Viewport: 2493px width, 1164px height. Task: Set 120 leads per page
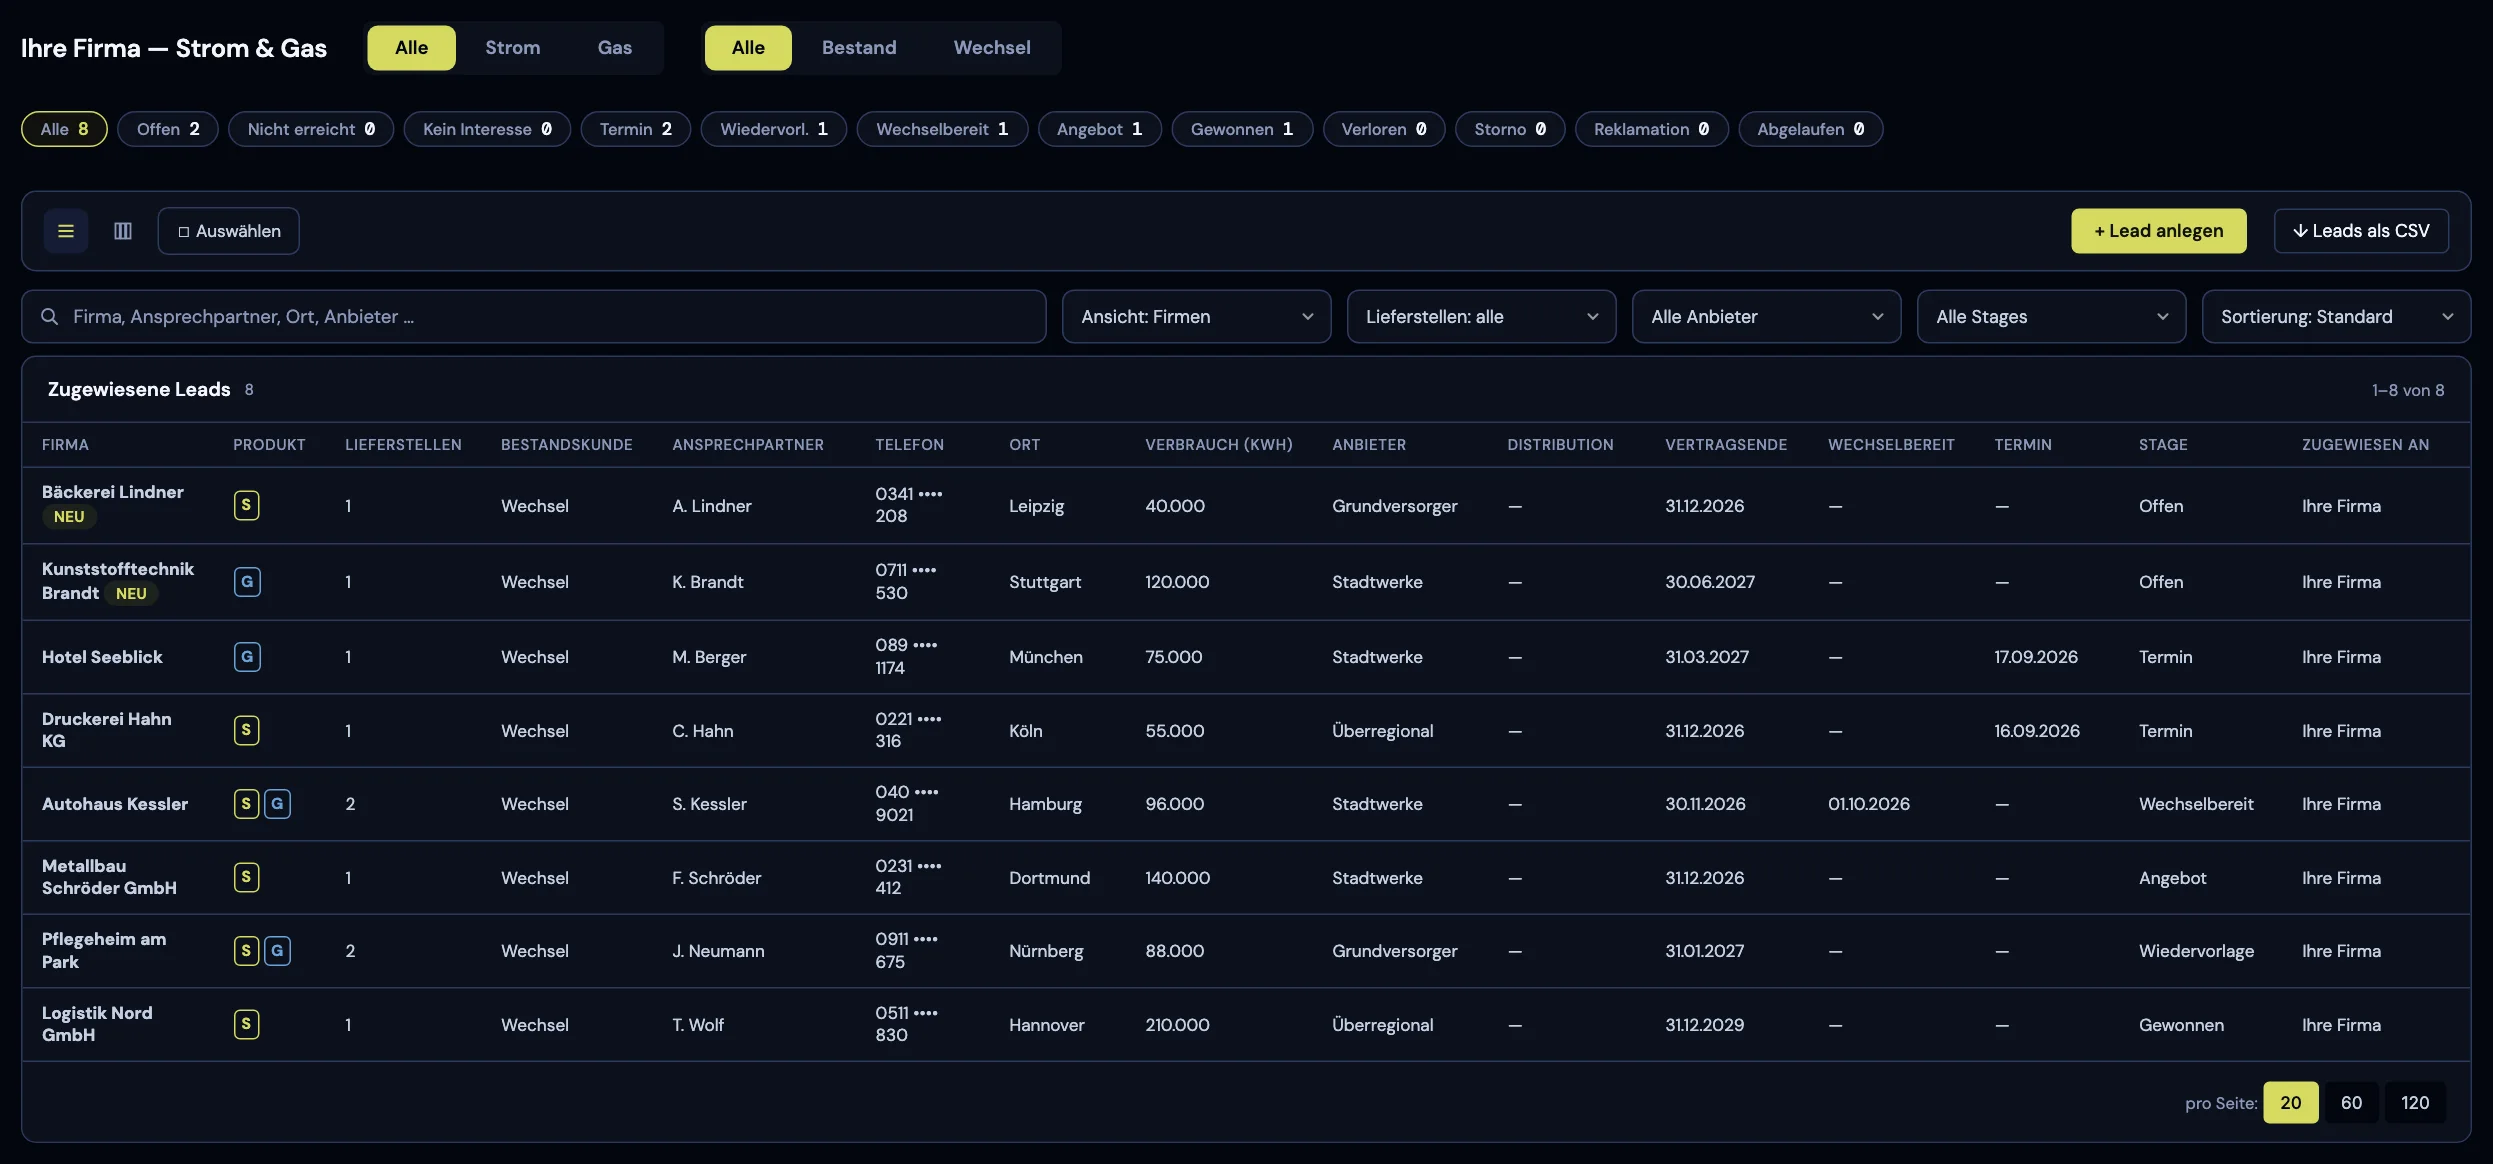pyautogui.click(x=2414, y=1103)
